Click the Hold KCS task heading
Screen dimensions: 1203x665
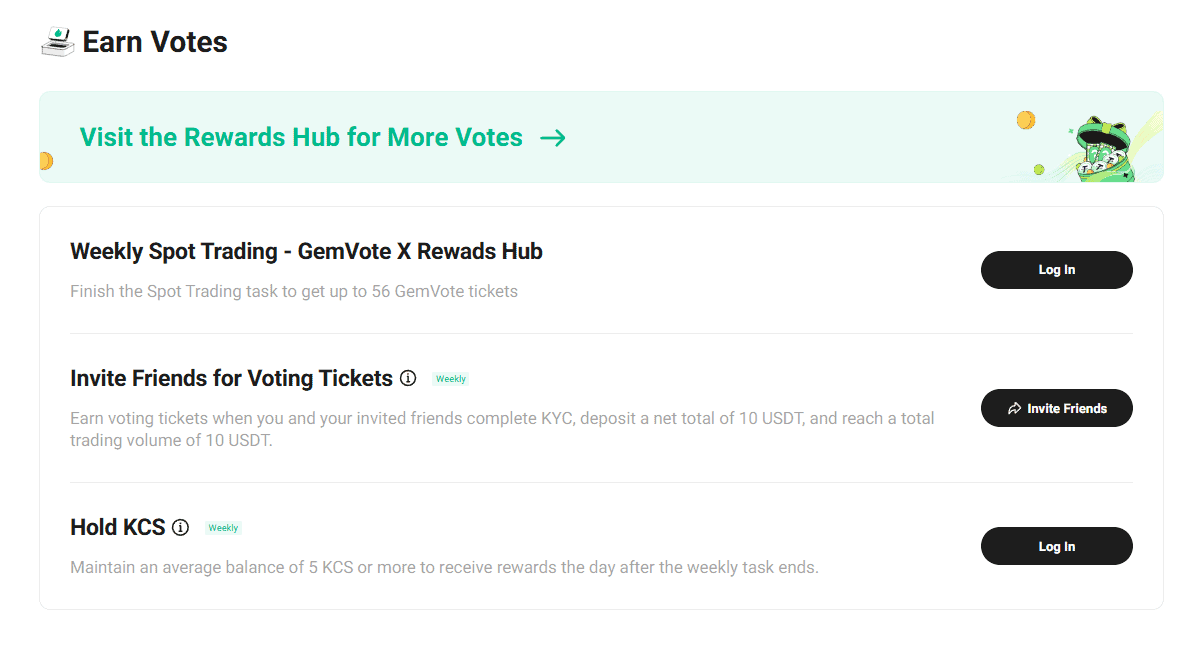117,527
